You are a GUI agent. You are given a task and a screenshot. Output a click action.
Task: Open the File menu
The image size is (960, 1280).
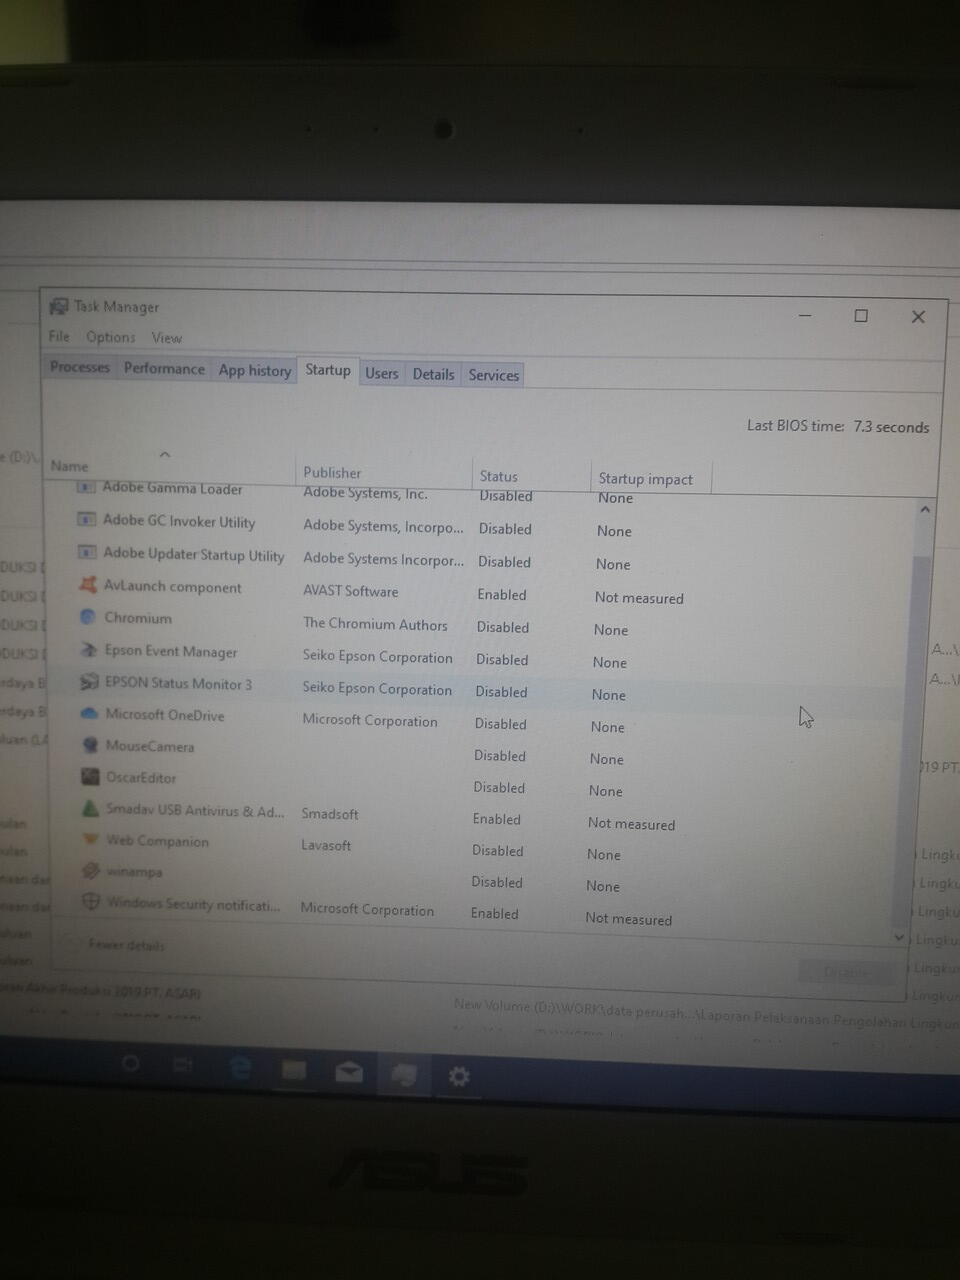(x=59, y=336)
